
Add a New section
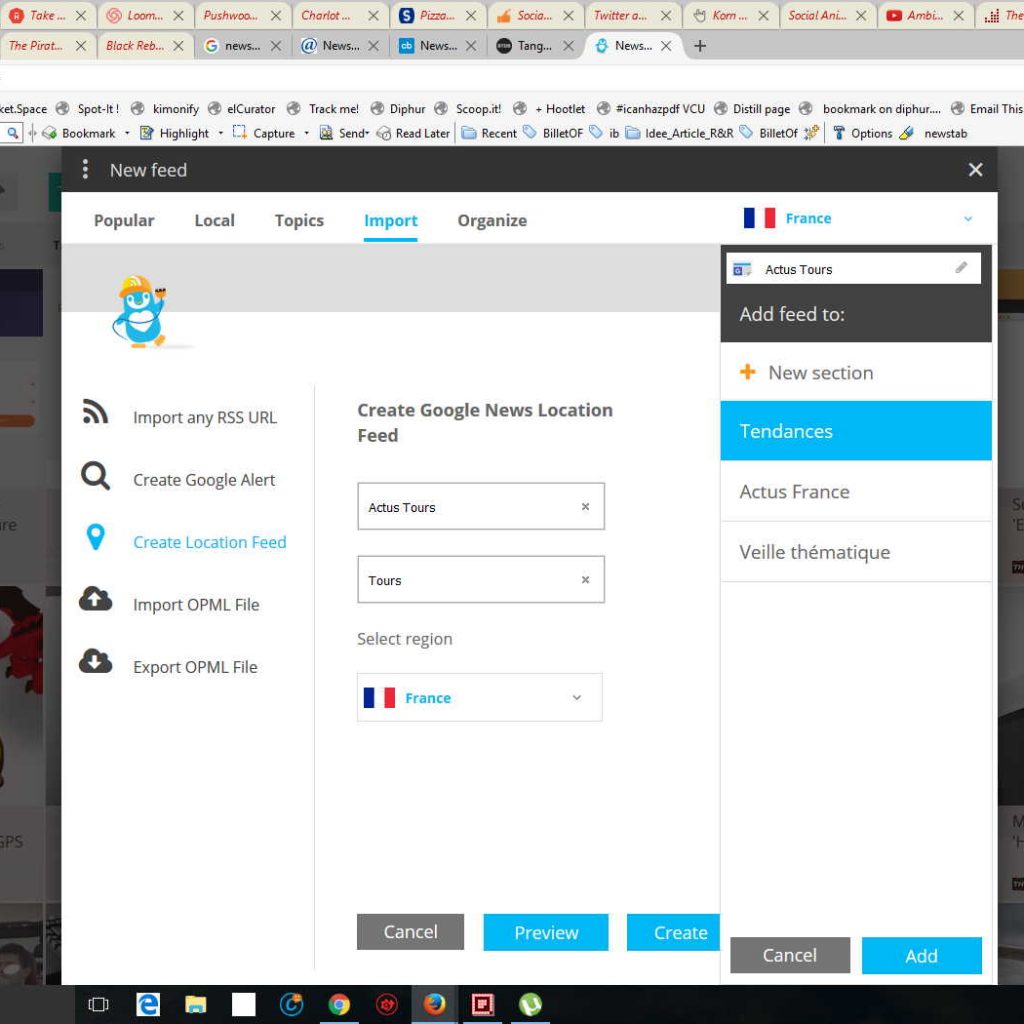pyautogui.click(x=856, y=372)
